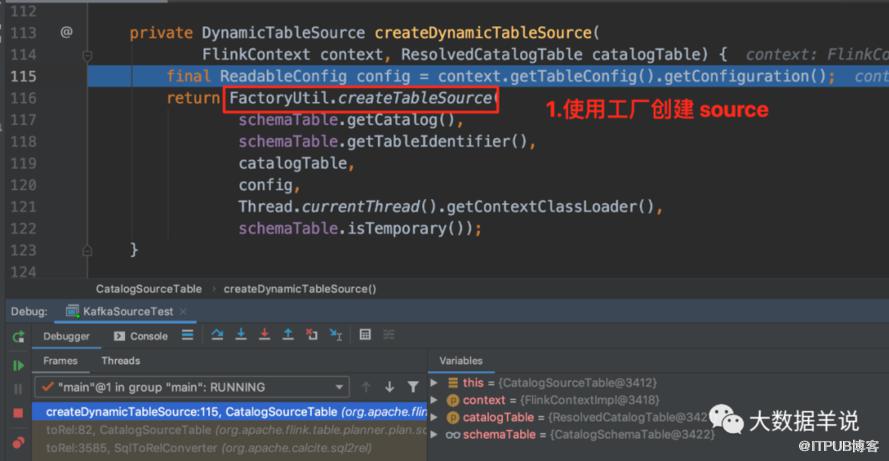
Task: Click line number 116 in gutter
Action: (x=23, y=98)
